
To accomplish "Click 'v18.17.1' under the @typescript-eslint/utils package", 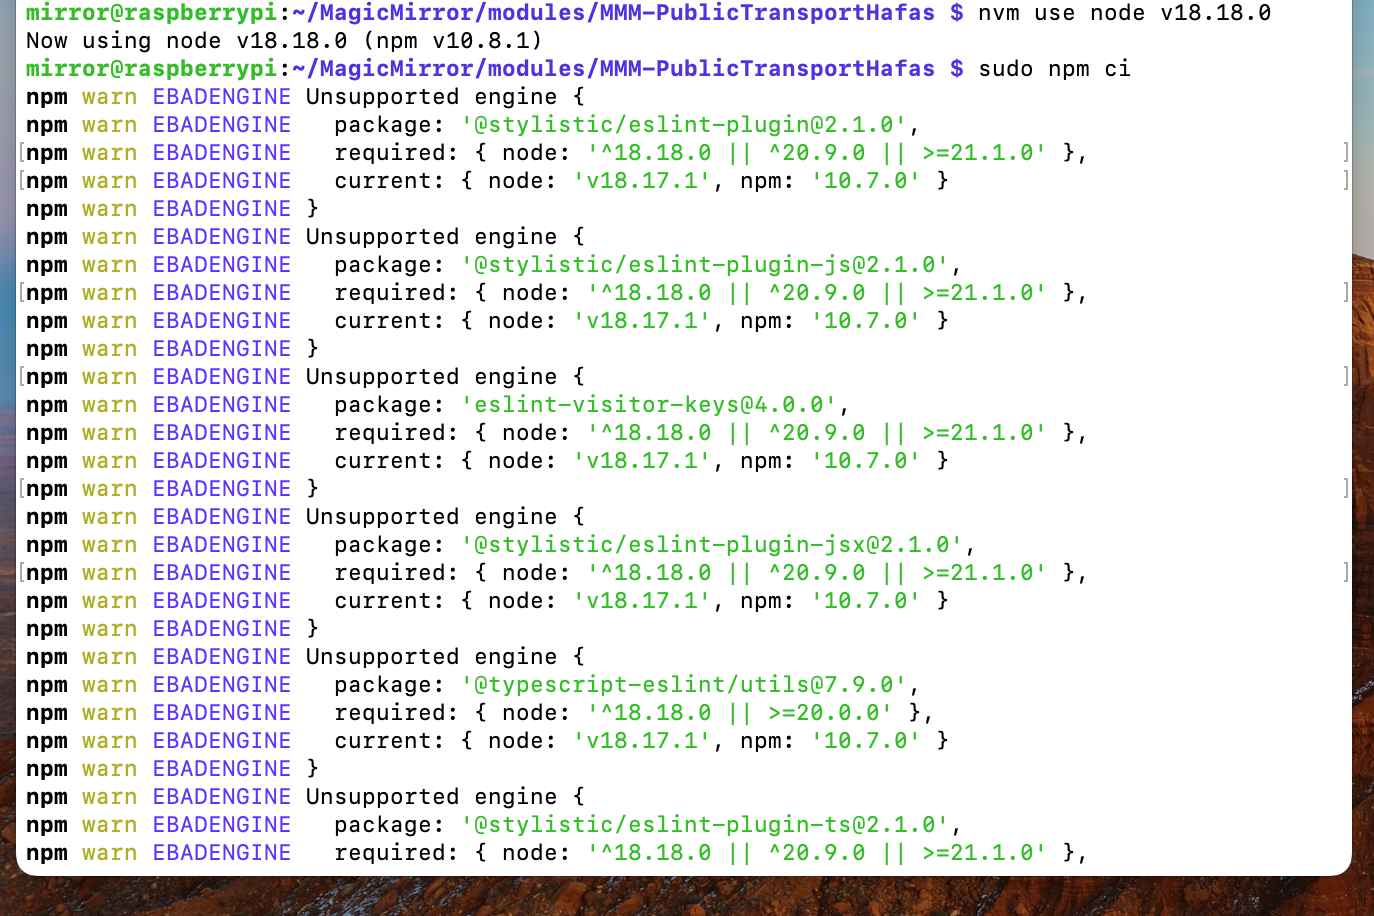I will [642, 741].
